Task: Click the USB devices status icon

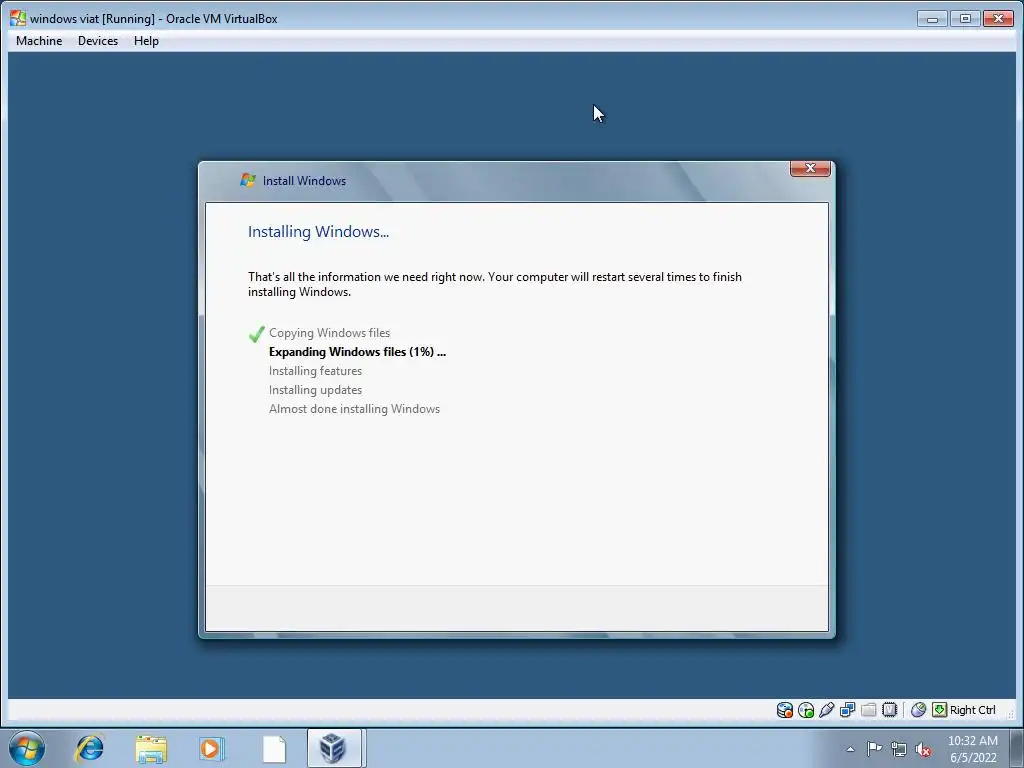Action: tap(827, 710)
